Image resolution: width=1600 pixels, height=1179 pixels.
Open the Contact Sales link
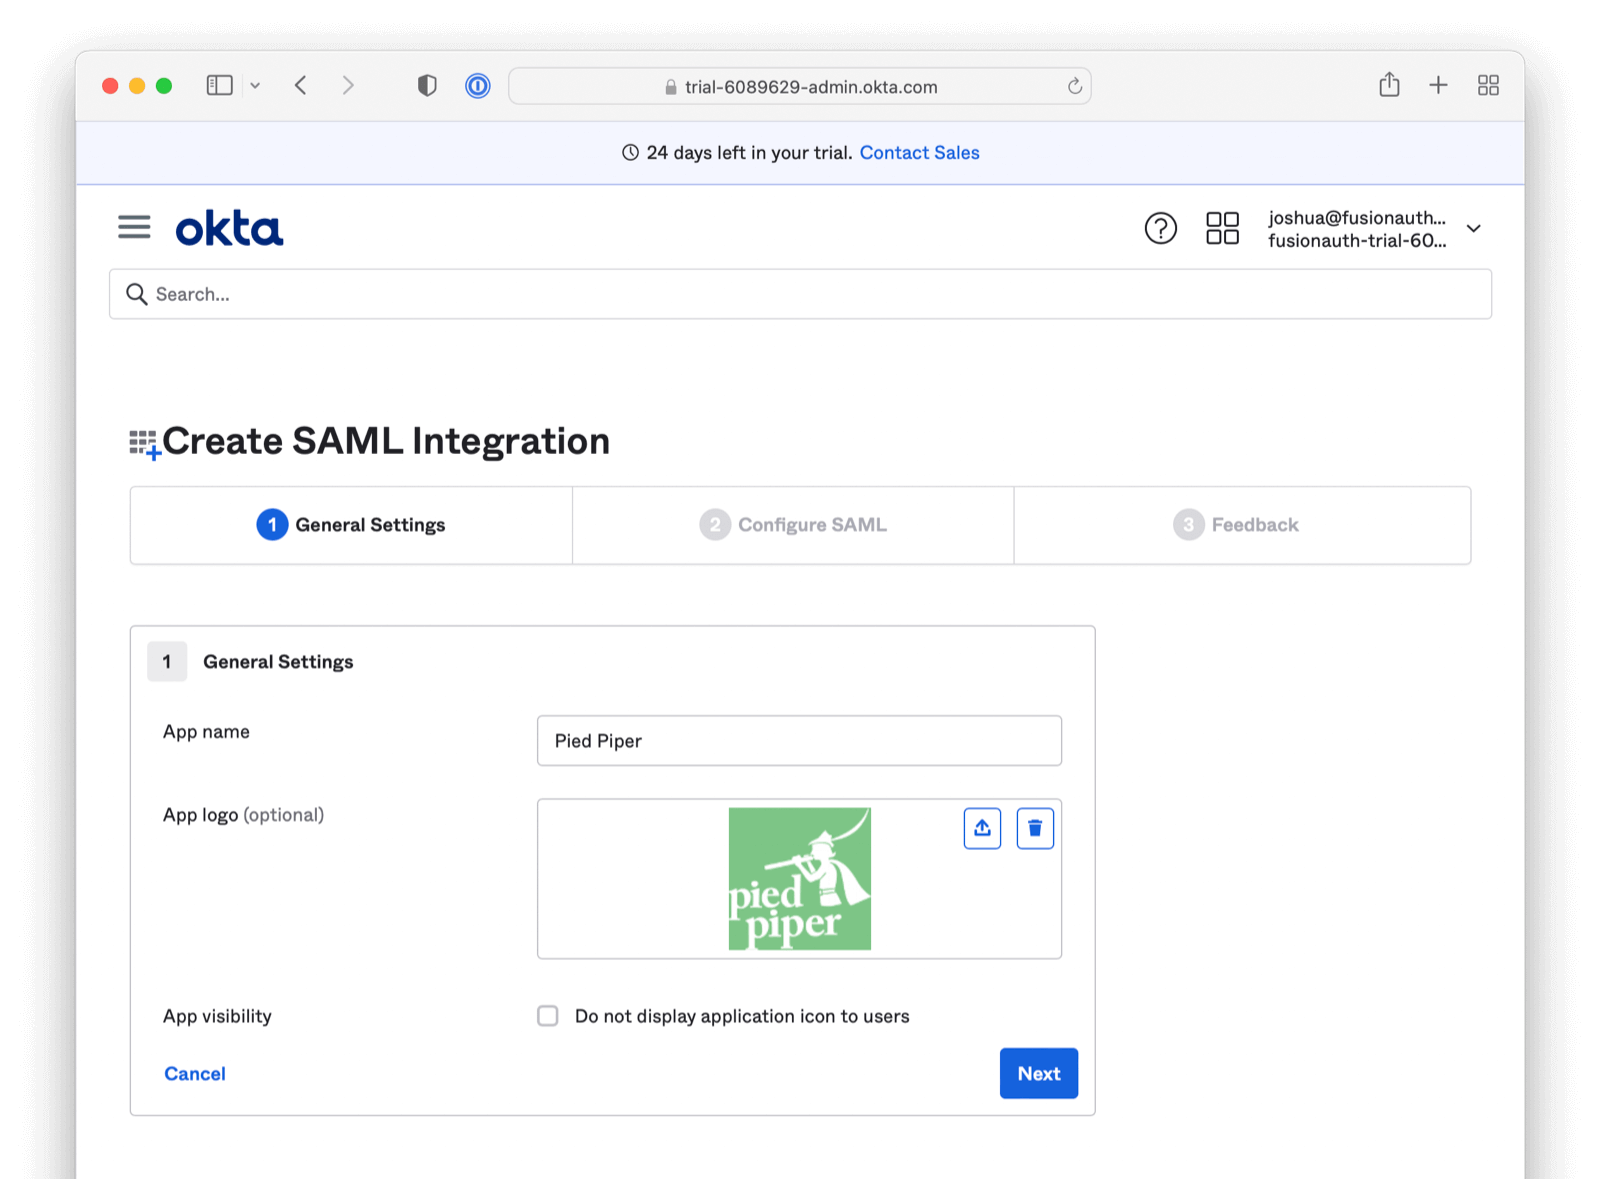pos(919,153)
